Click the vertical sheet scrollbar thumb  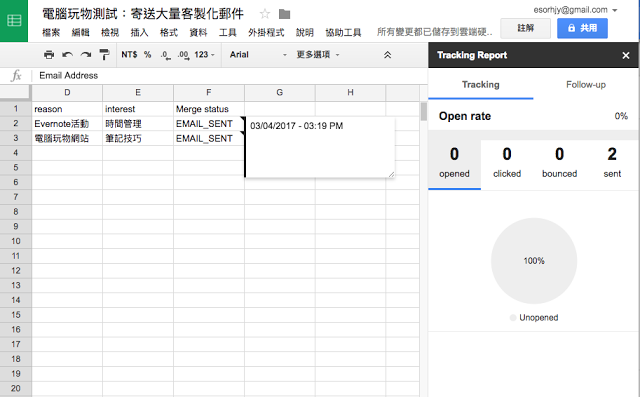coord(424,112)
